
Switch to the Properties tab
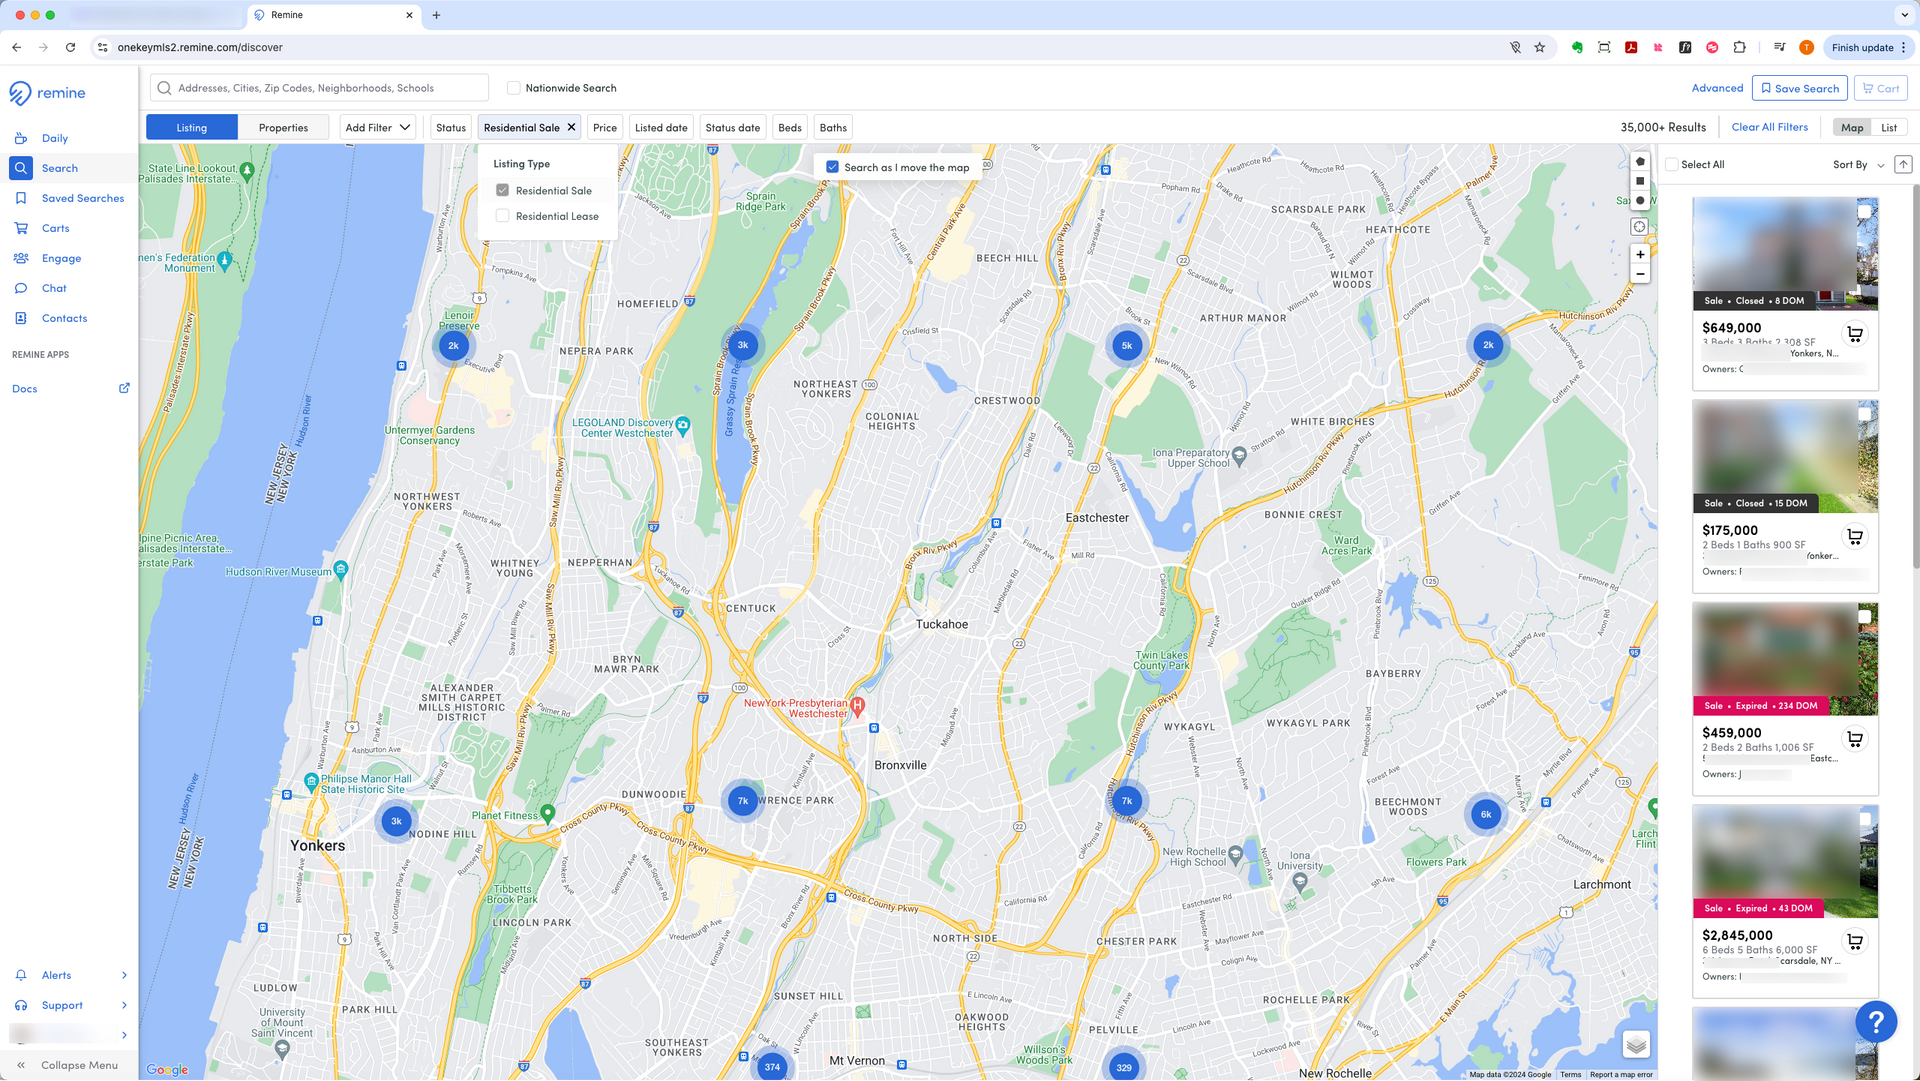pyautogui.click(x=283, y=128)
